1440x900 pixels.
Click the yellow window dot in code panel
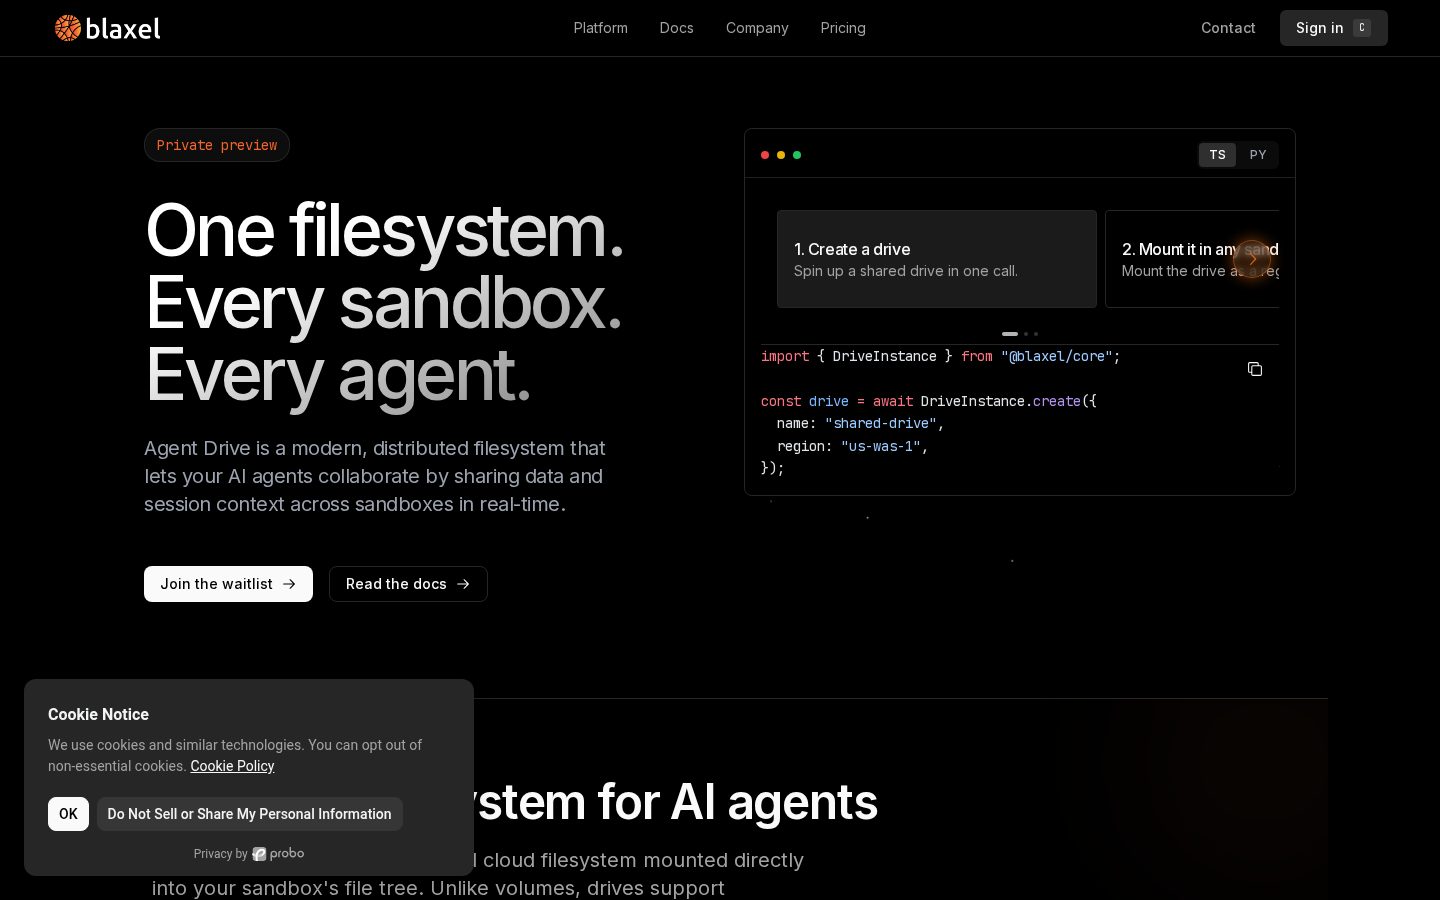point(781,155)
